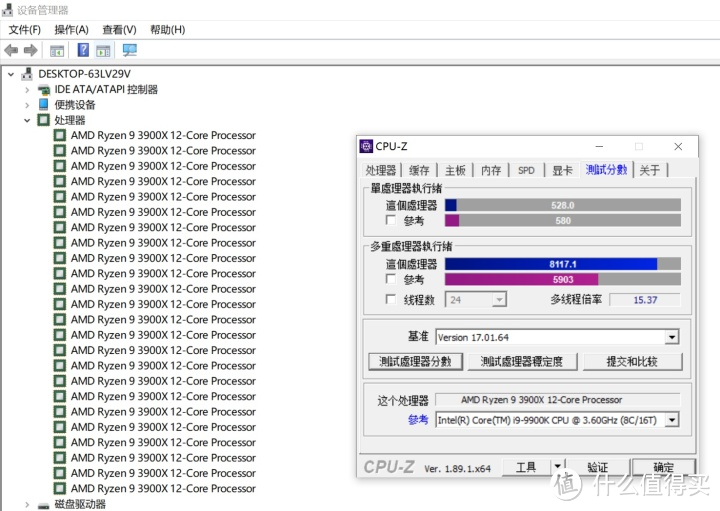Switch to the 显卡 tab in CPU-Z
The image size is (720, 511).
[x=562, y=170]
